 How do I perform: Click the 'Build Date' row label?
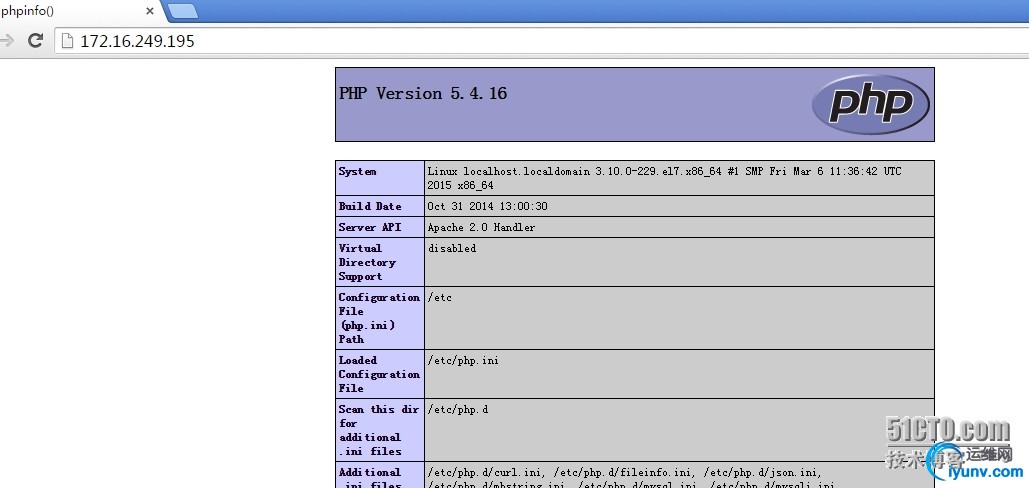(x=370, y=206)
